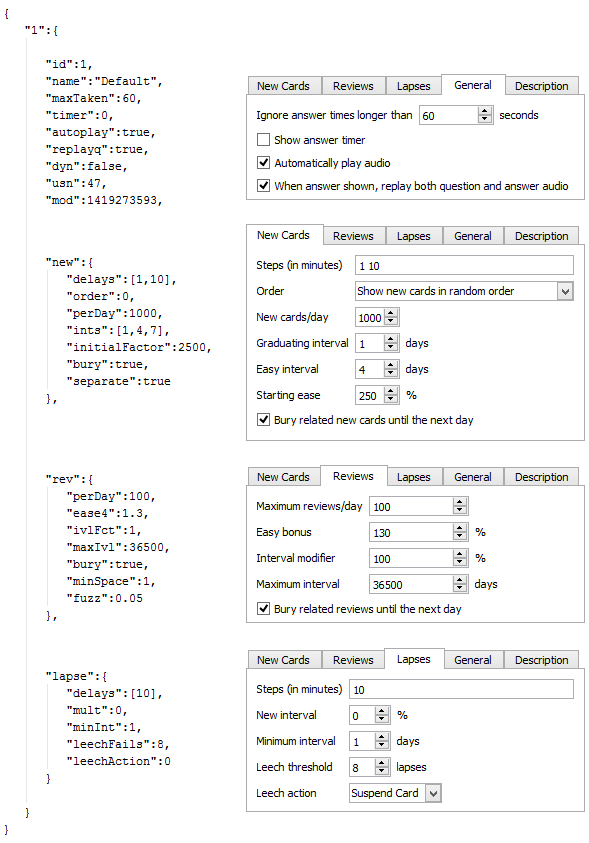
Task: Click the JSON line "maxTaken":60
Action: 94,98
